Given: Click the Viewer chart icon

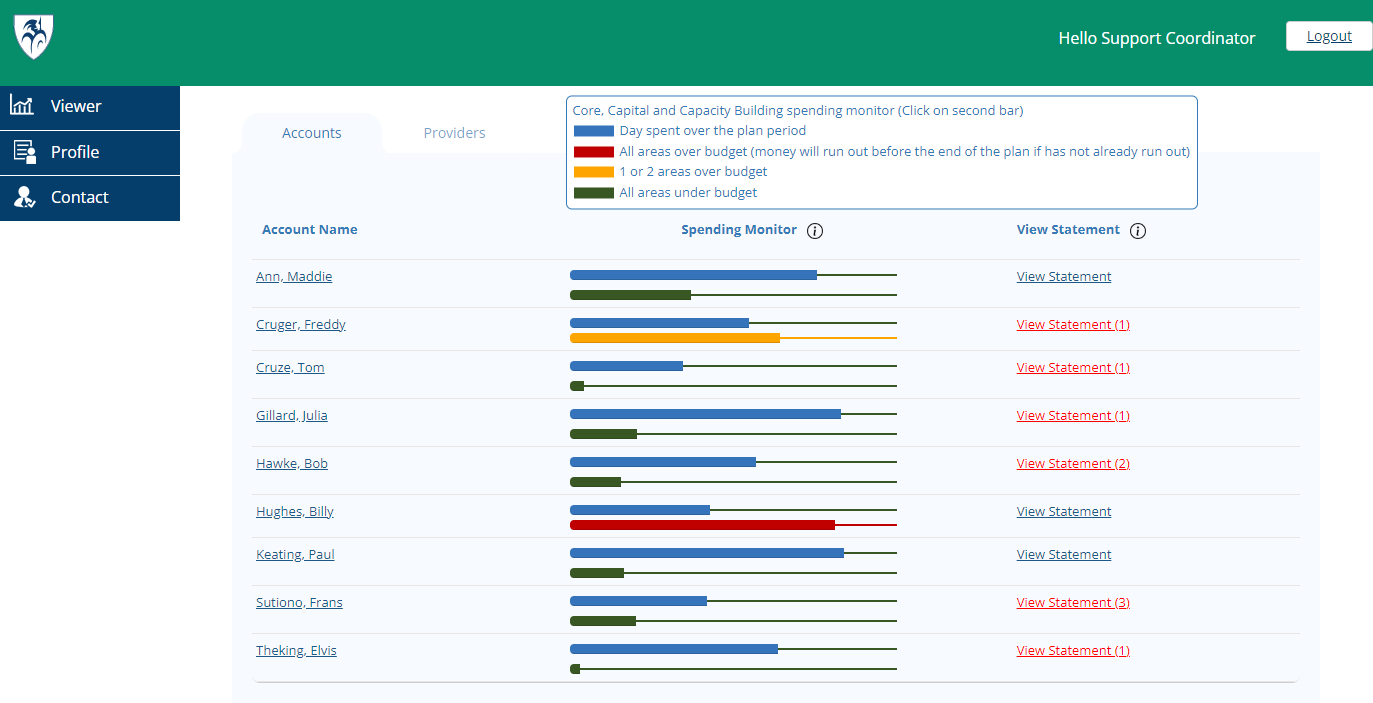Looking at the screenshot, I should click(22, 106).
